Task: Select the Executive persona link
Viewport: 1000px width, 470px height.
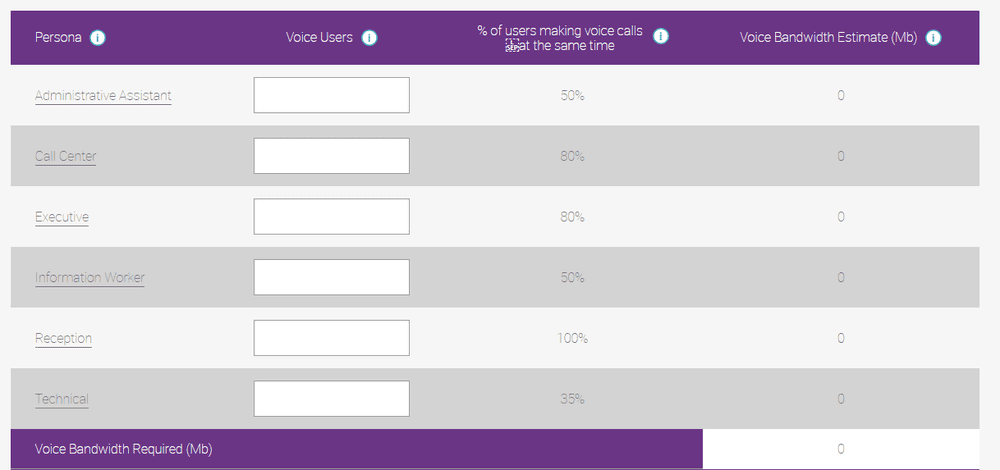Action: click(62, 217)
